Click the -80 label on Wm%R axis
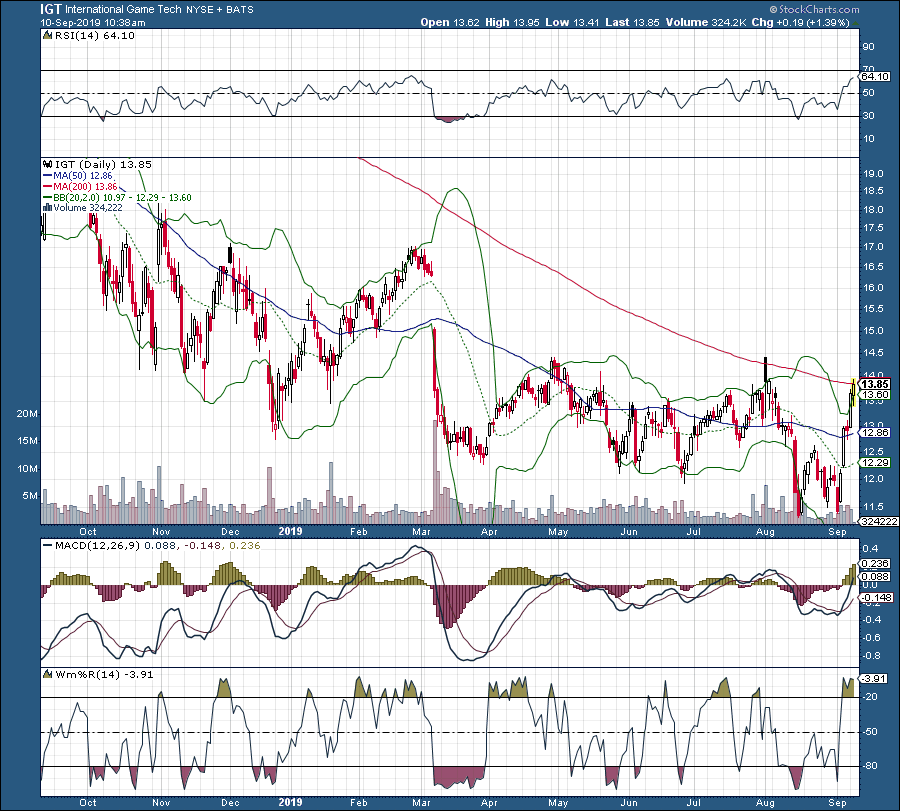The height and width of the screenshot is (811, 900). point(870,766)
